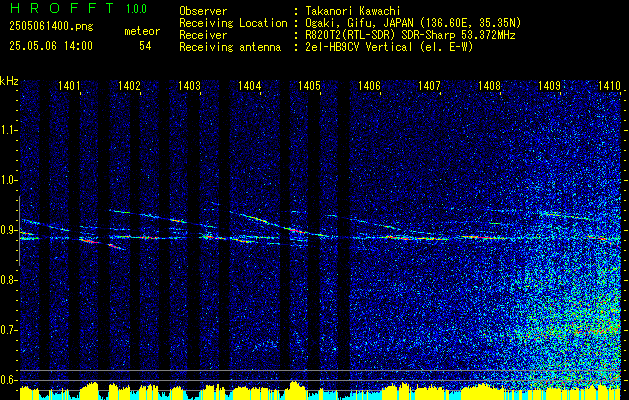
Task: Click frequency label 0.6
Action: click(x=8, y=380)
